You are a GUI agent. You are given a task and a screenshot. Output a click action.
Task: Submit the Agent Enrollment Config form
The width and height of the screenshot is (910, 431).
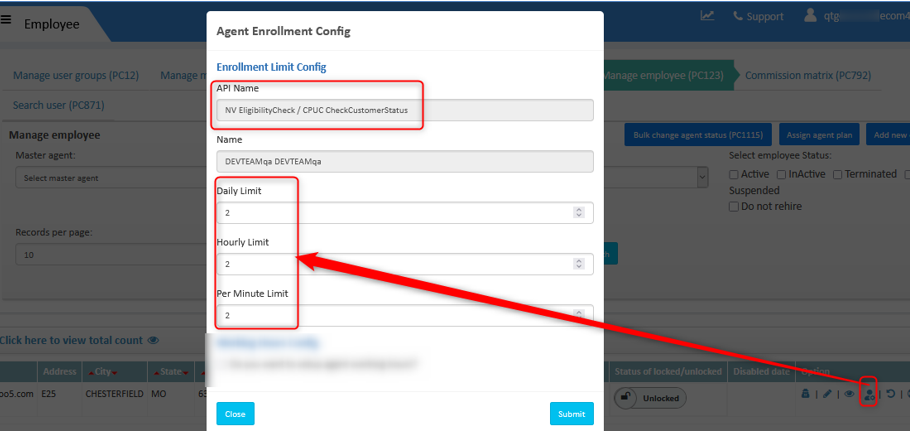pos(572,414)
